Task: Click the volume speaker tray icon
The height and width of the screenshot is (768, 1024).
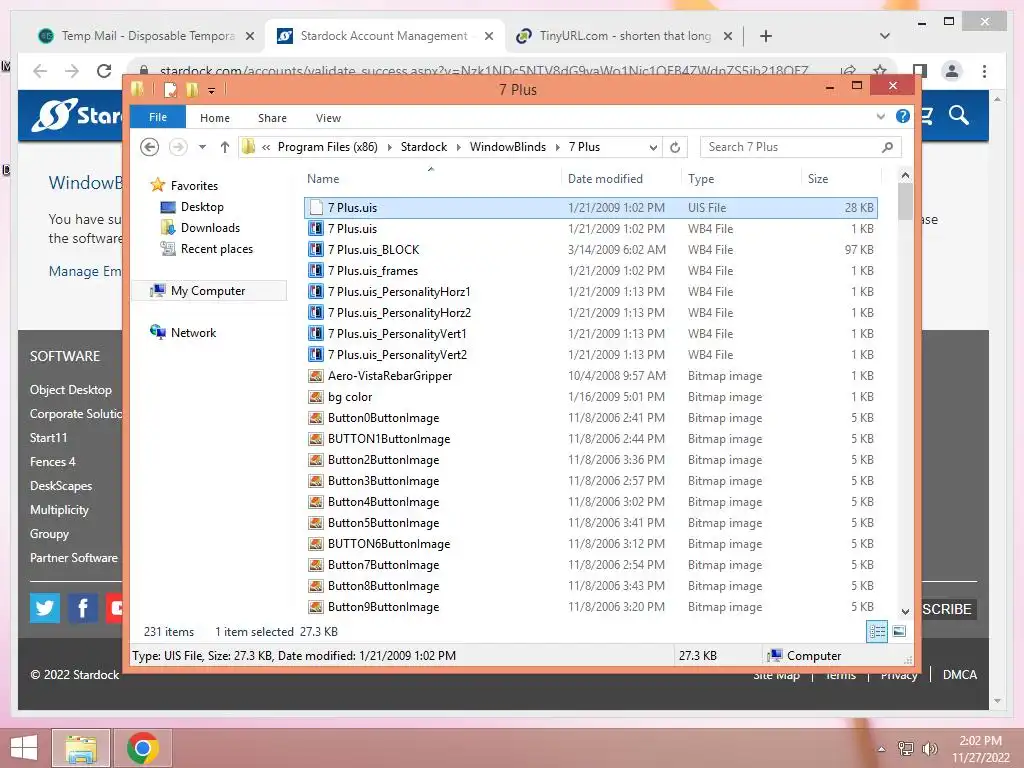Action: (x=929, y=748)
